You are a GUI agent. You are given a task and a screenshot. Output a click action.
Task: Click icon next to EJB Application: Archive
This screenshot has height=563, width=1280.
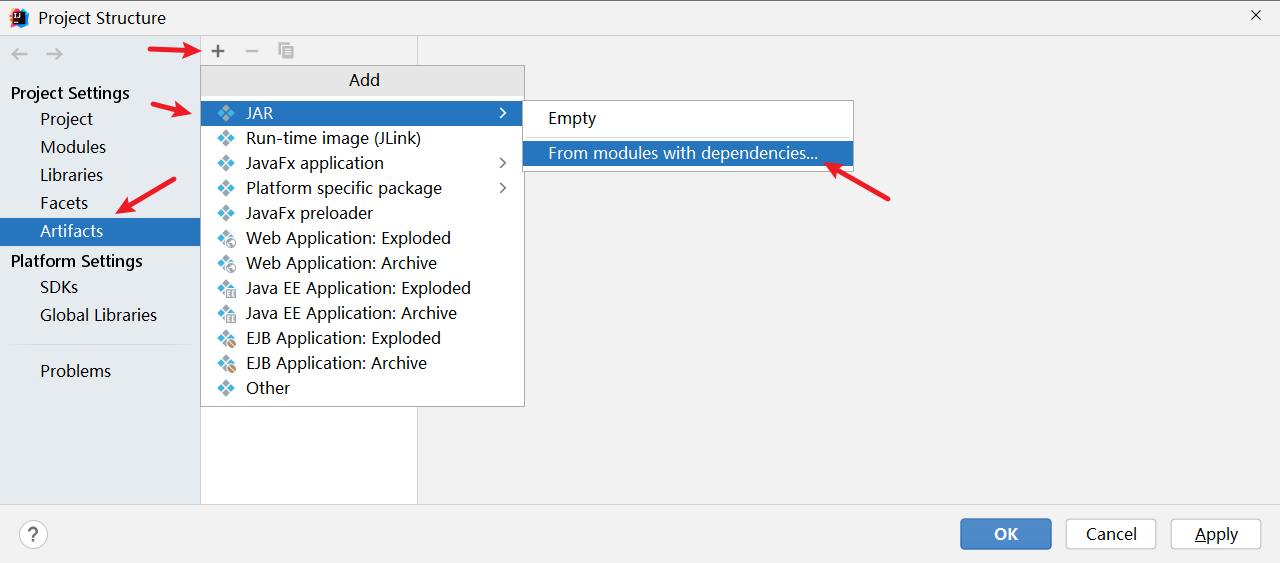[227, 363]
